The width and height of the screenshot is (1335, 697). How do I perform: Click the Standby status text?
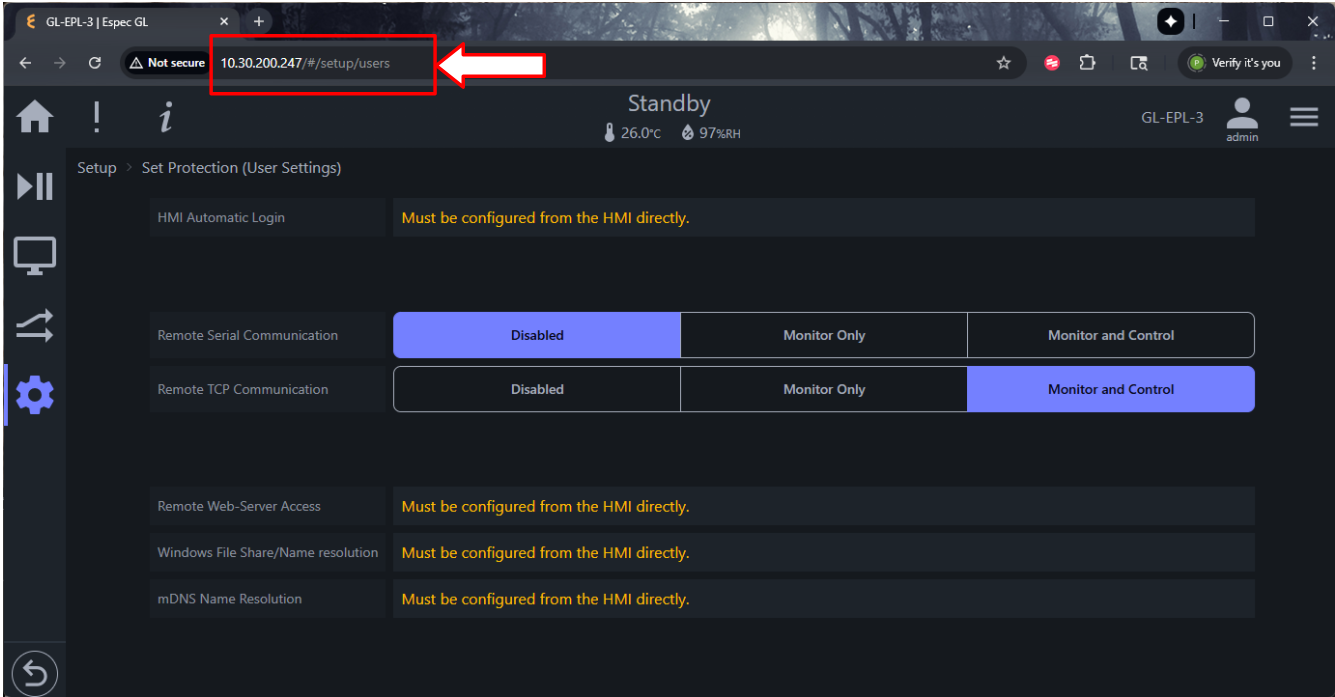click(669, 104)
